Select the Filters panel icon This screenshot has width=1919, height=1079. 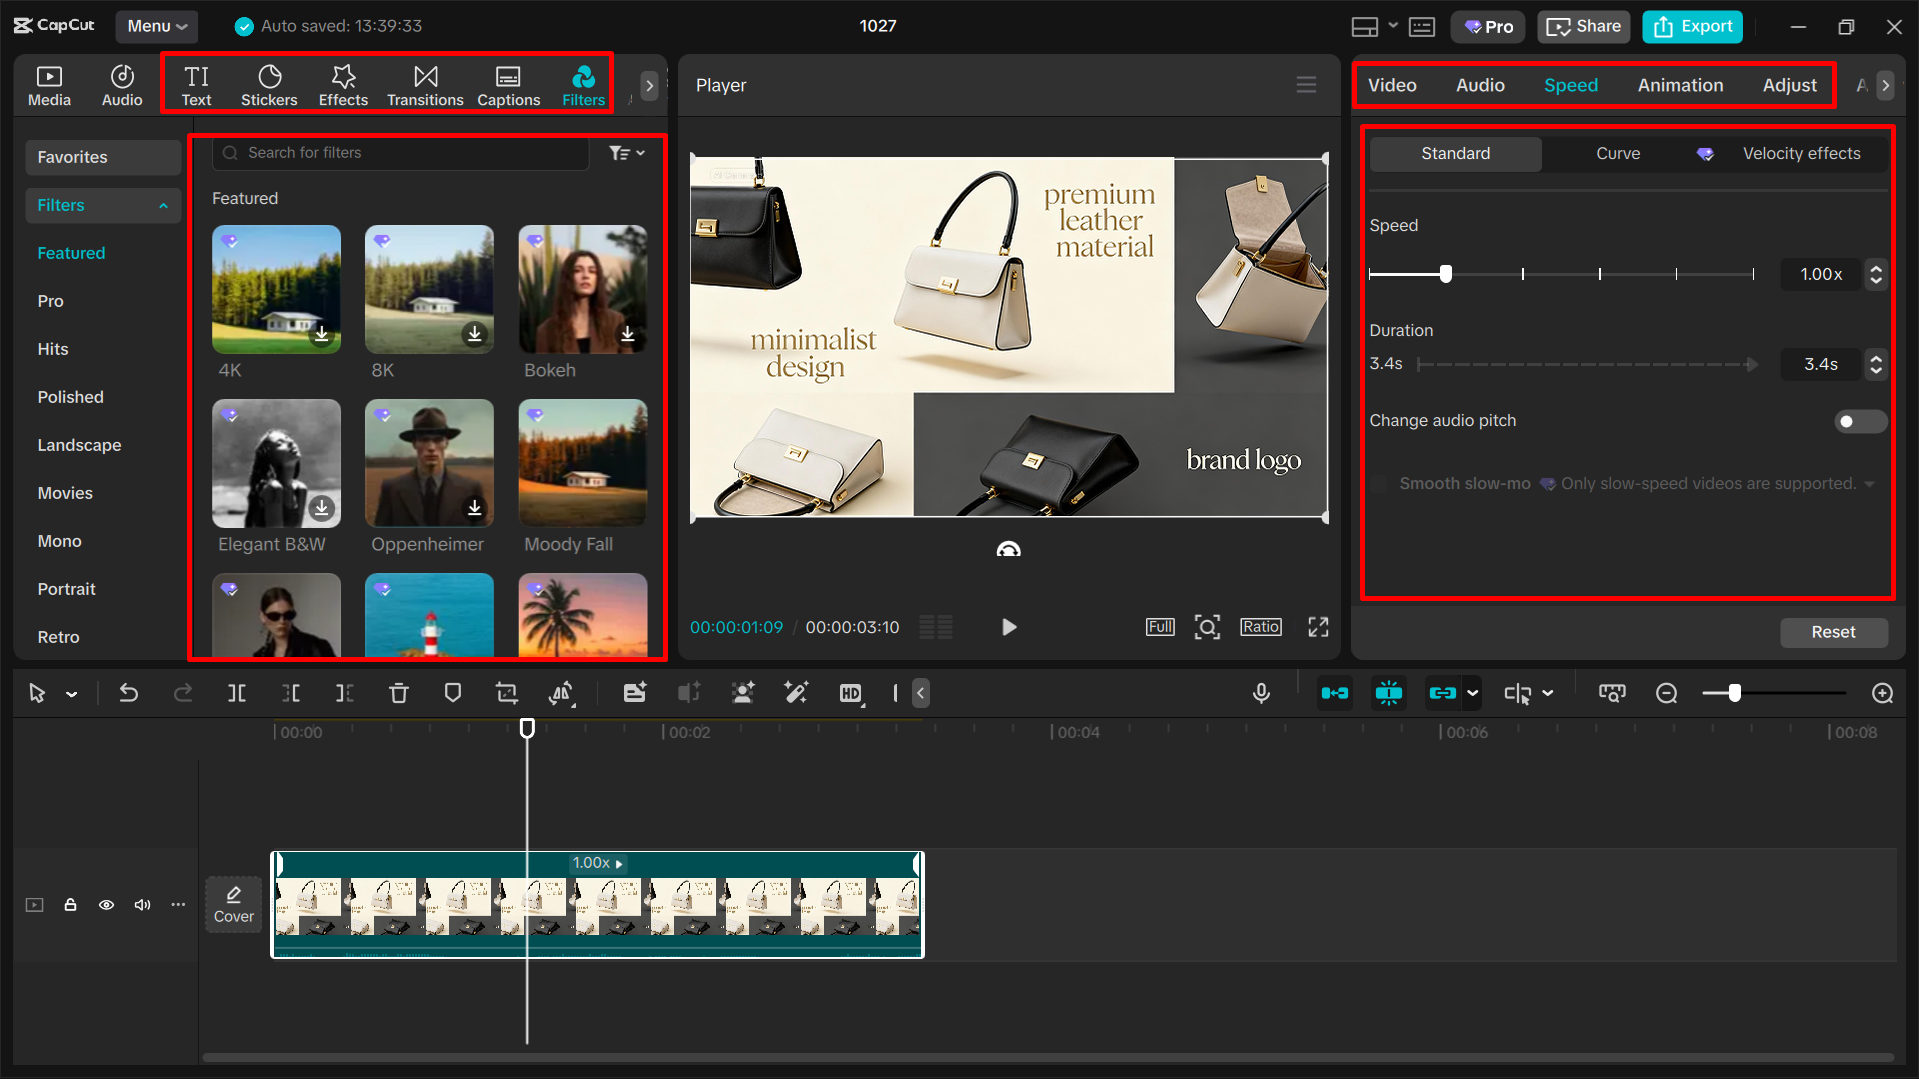point(583,84)
